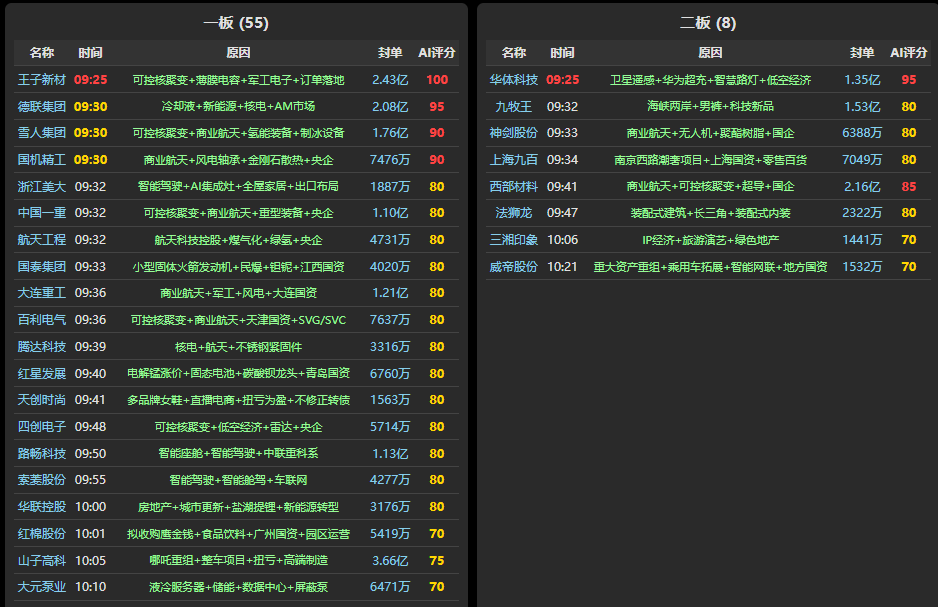Select 西部材料 in the 二板 panel
This screenshot has width=938, height=607.
point(513,186)
